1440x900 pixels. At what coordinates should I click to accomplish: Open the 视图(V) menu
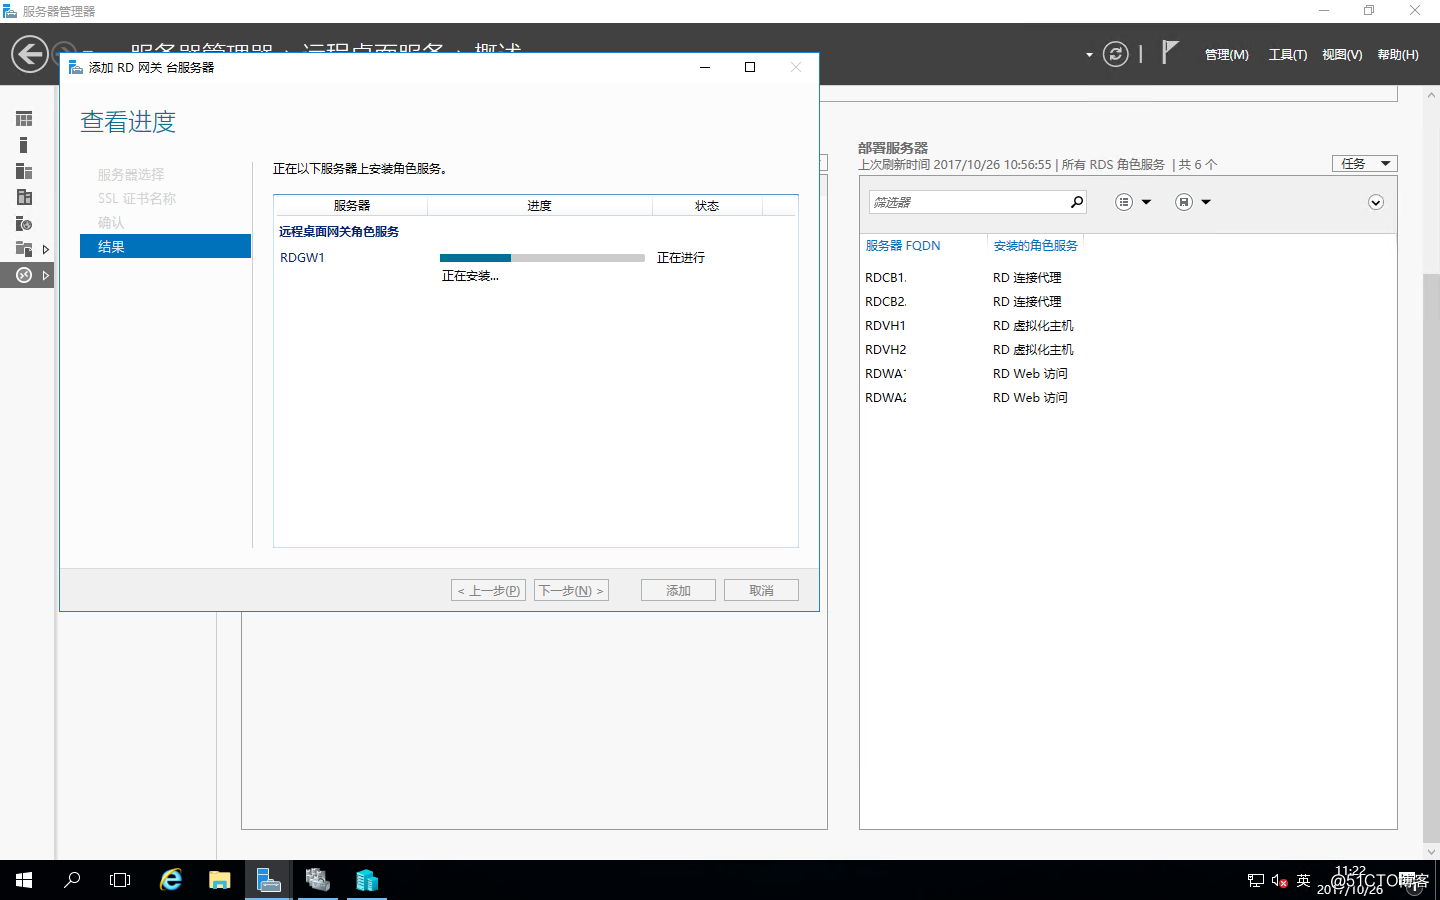(x=1342, y=55)
